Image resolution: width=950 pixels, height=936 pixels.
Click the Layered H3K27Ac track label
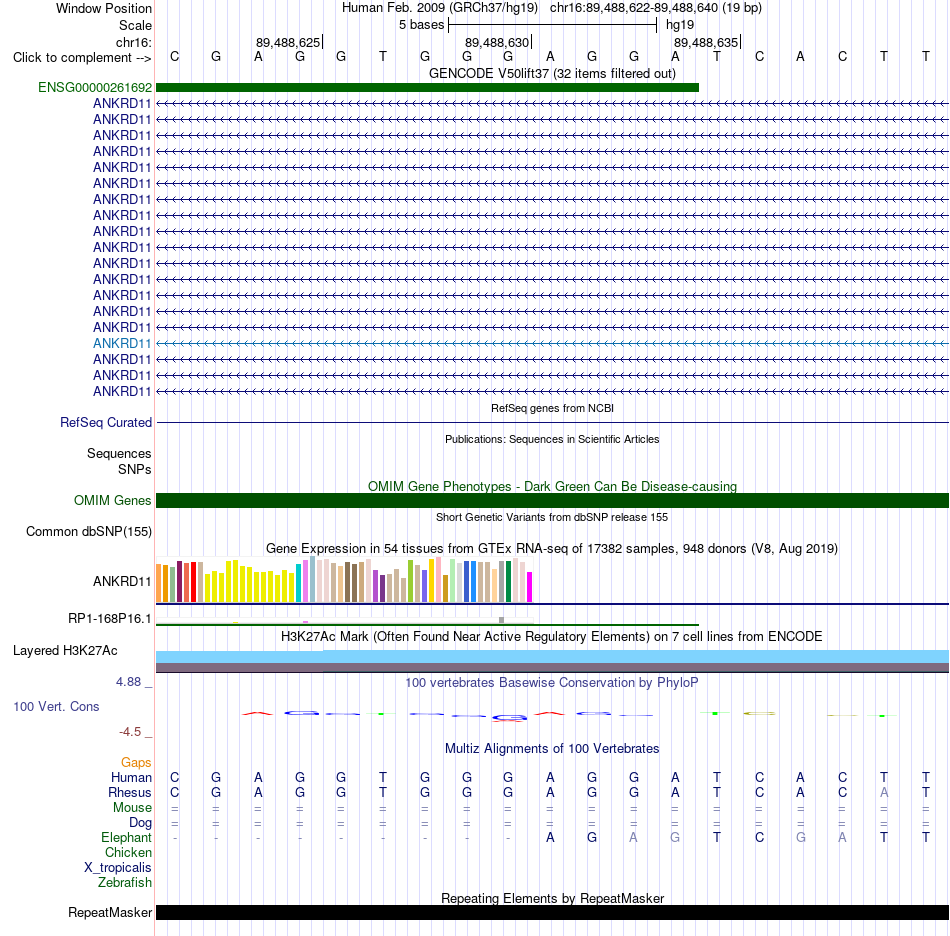point(65,651)
